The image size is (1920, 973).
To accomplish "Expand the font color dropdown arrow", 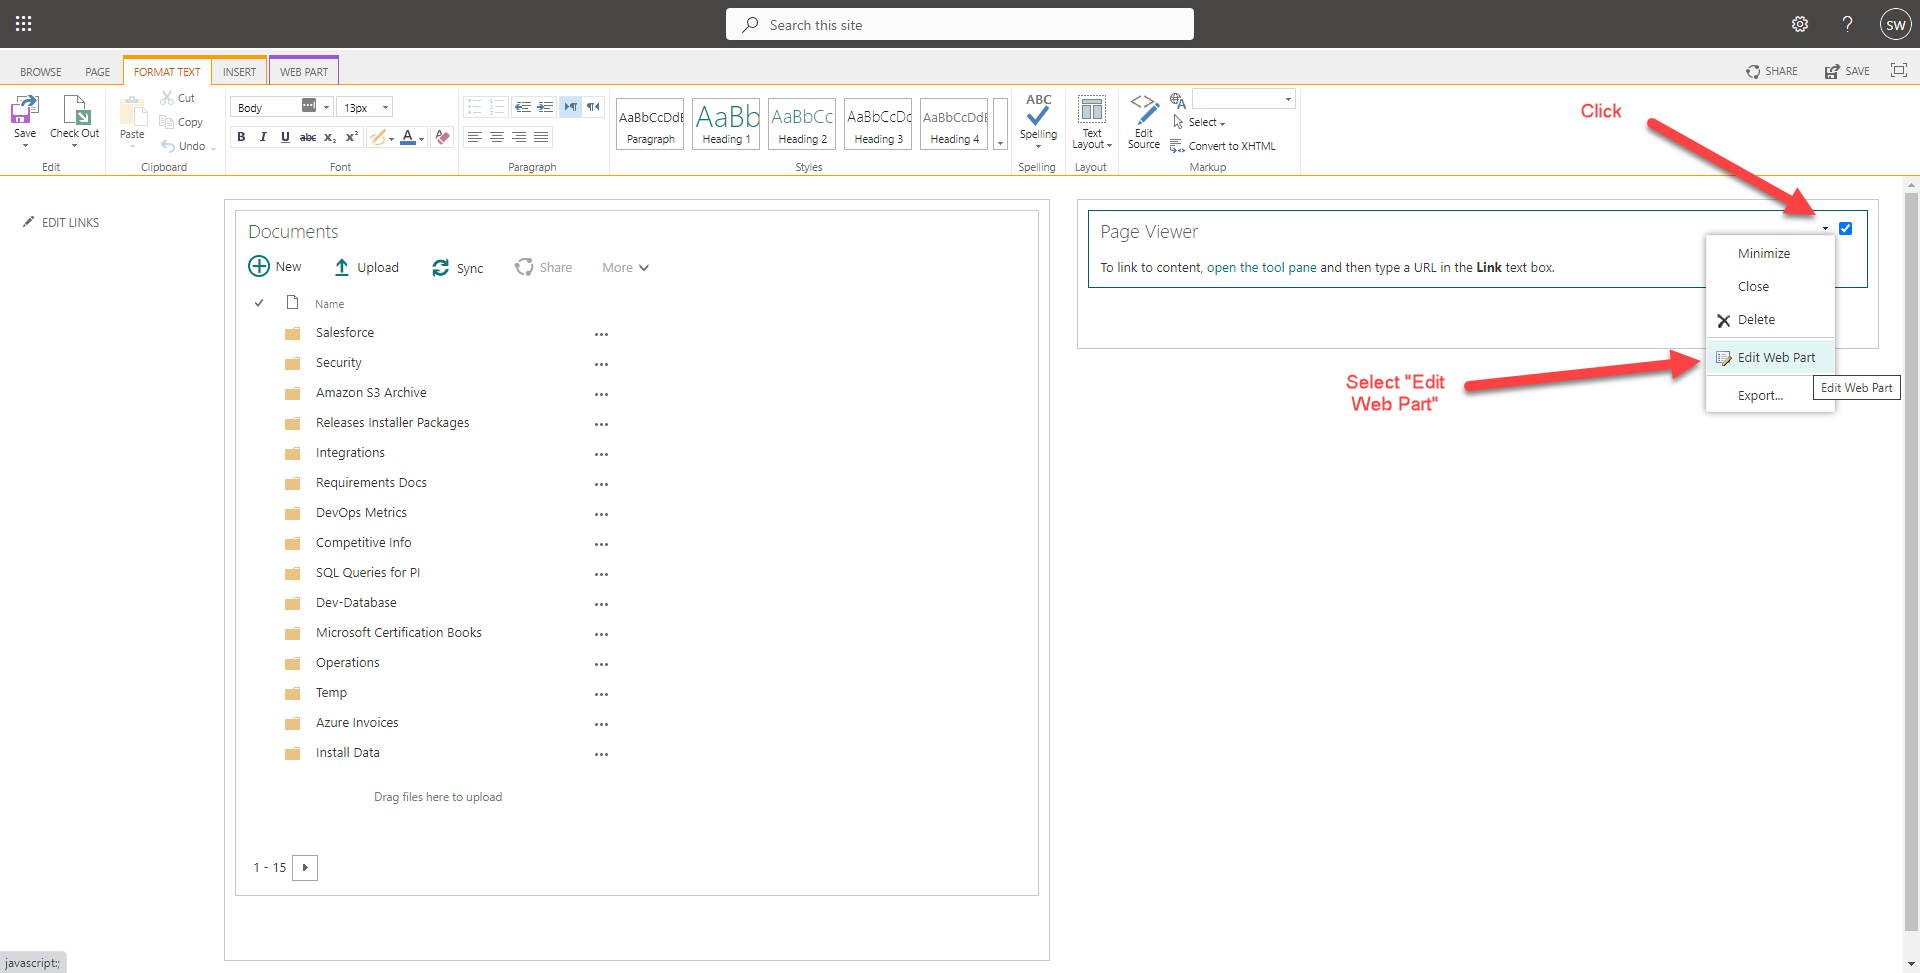I will (x=422, y=138).
